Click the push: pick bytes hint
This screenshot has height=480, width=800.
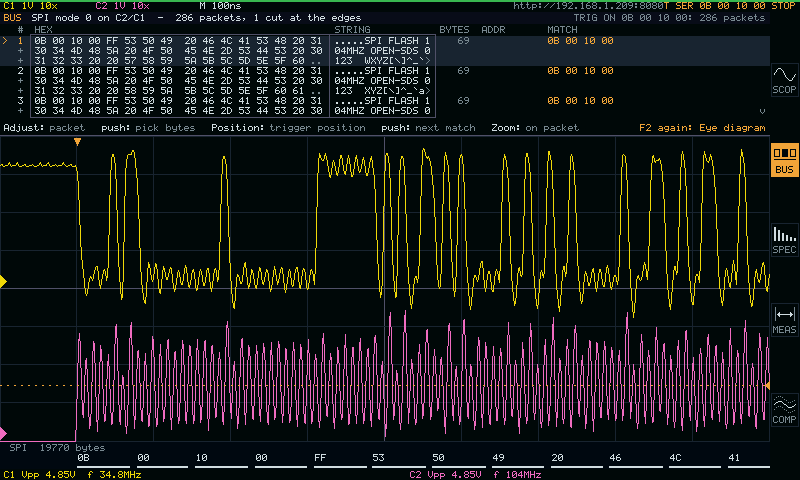tap(148, 128)
